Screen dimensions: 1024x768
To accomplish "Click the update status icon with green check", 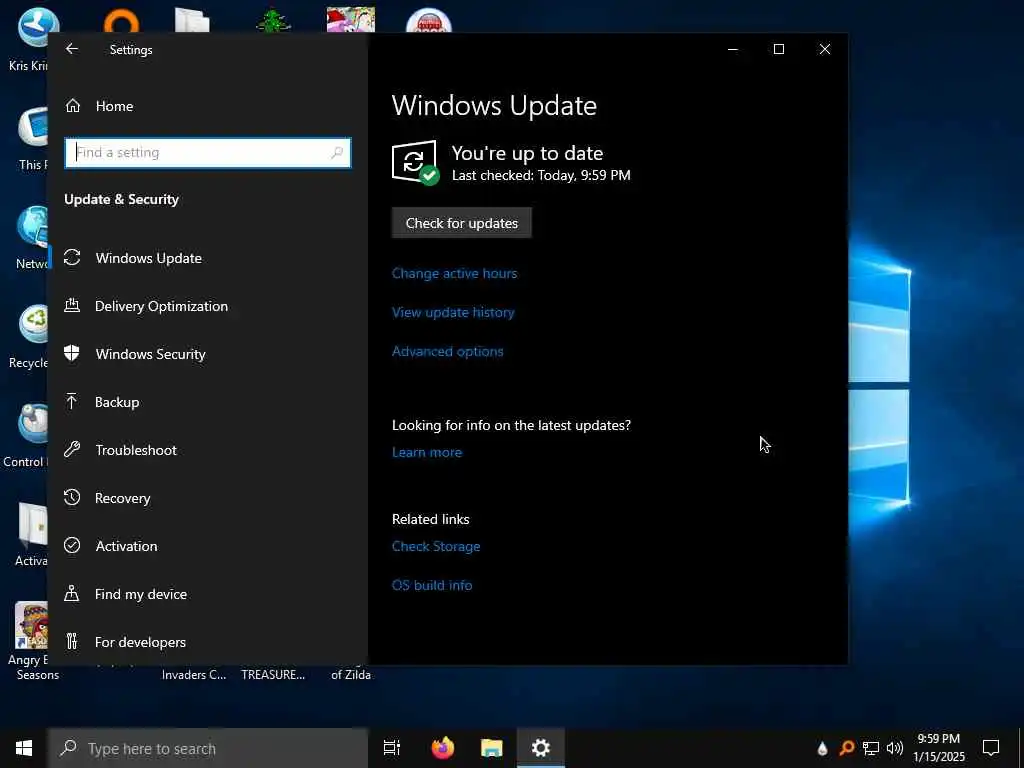I will pyautogui.click(x=415, y=163).
